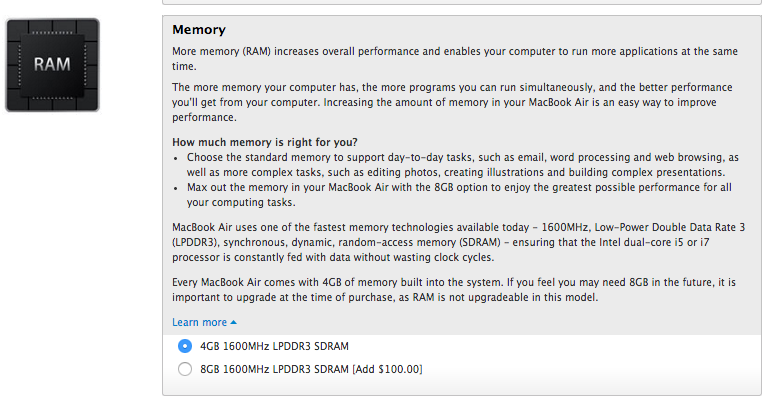Click the Memory heading
Screen dimensions: 771x403
[x=199, y=30]
